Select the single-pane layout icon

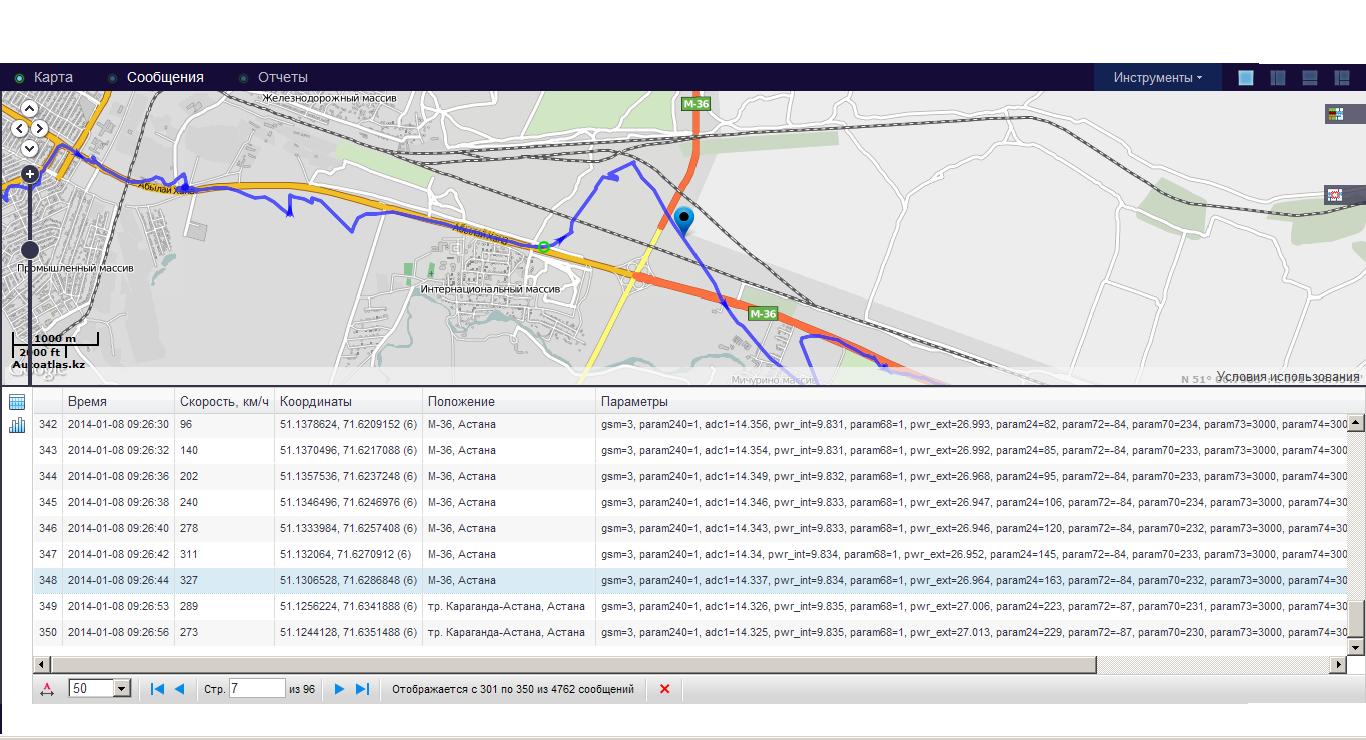1246,78
